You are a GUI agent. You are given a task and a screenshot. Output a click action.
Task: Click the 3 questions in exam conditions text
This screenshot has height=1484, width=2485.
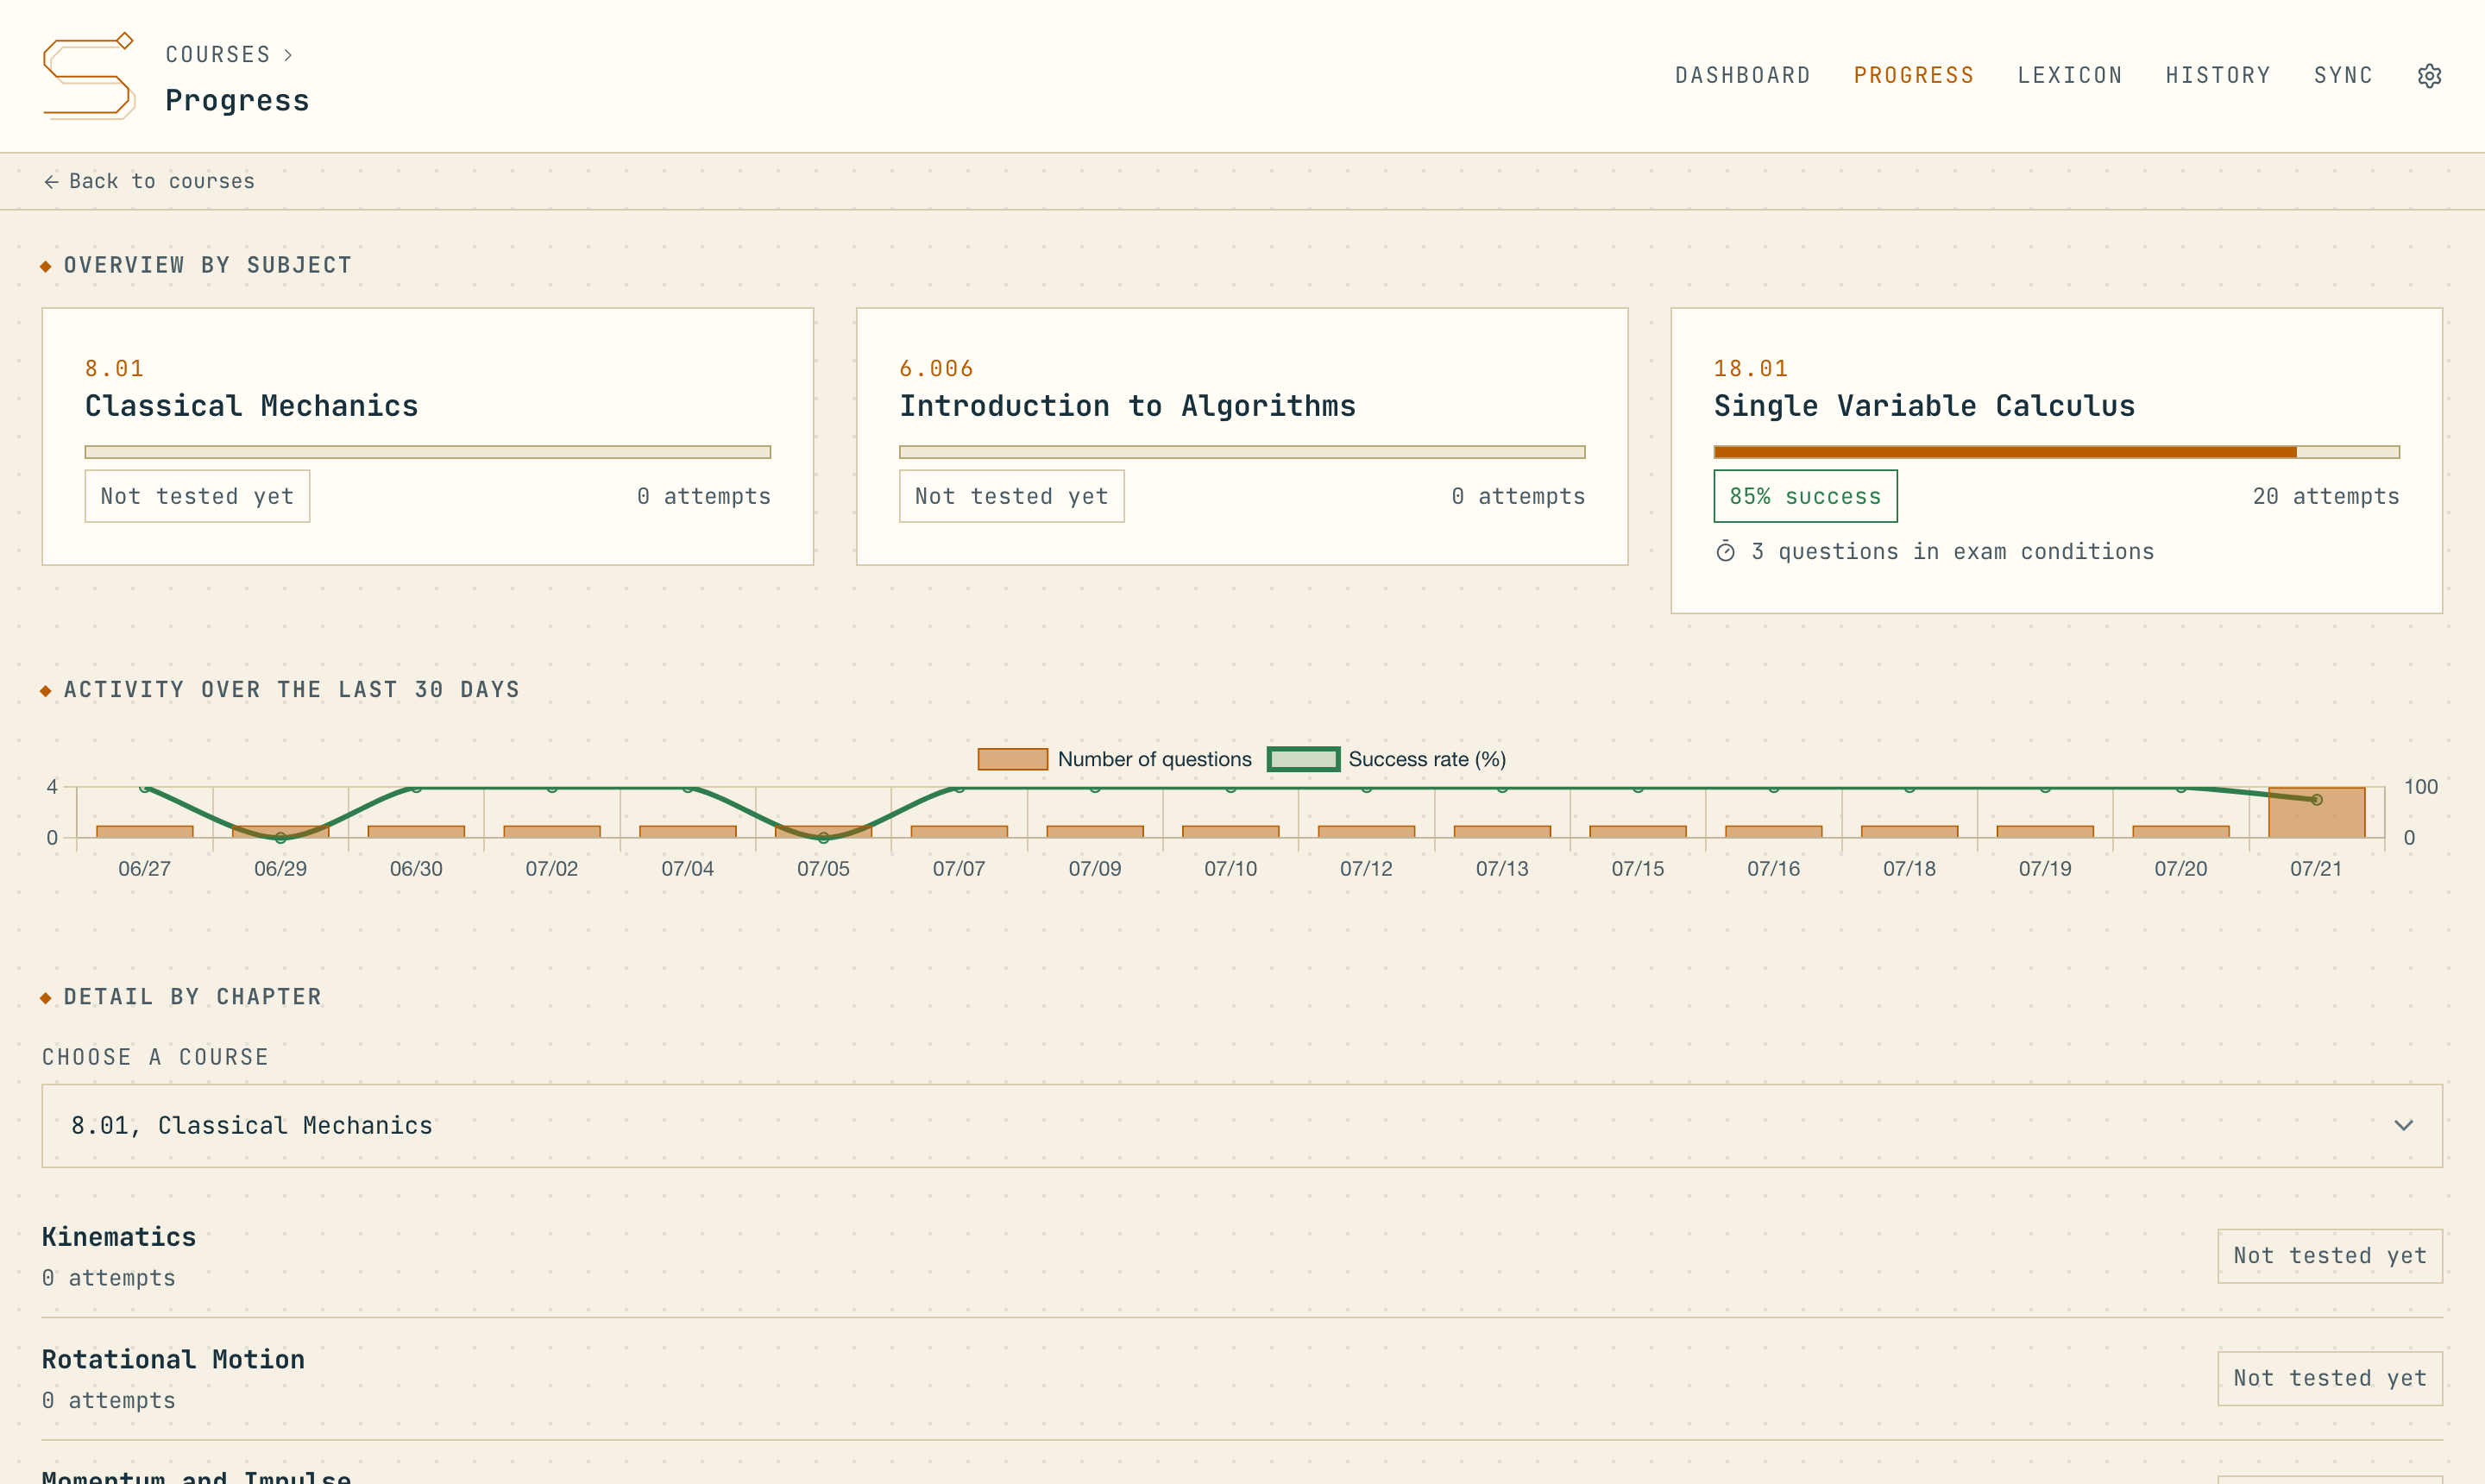point(1952,552)
